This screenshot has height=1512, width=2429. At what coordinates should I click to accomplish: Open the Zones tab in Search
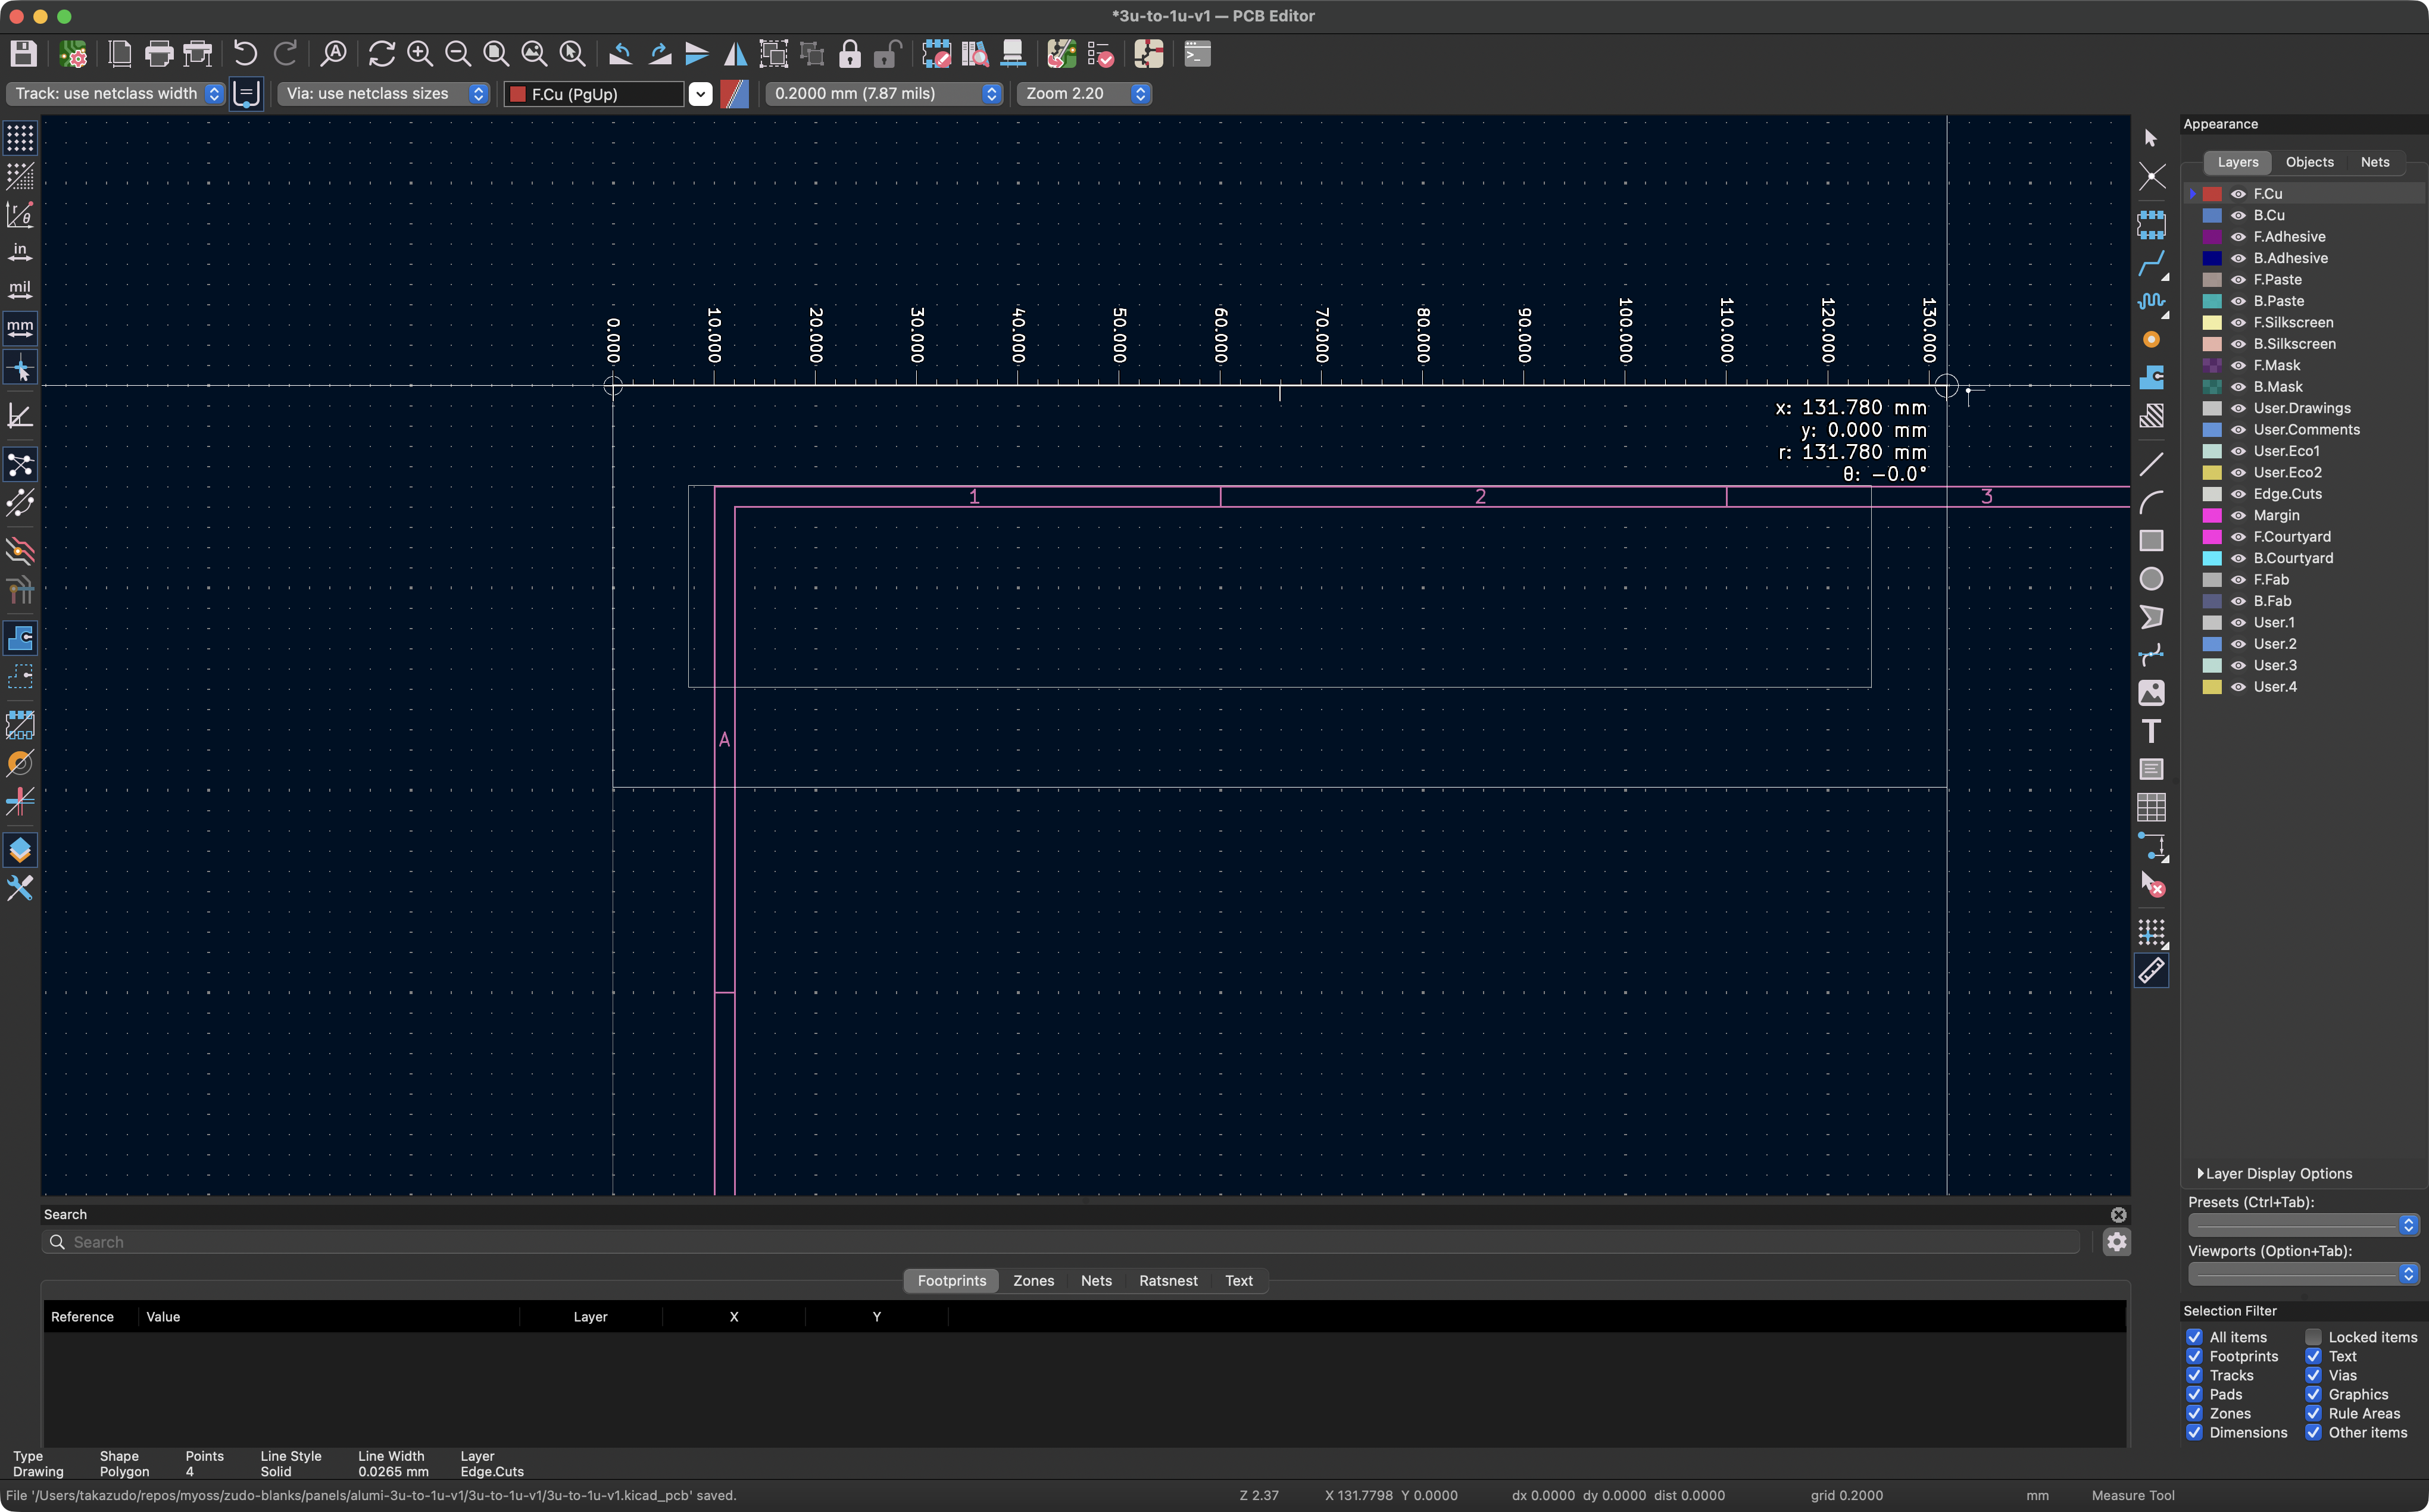point(1033,1280)
